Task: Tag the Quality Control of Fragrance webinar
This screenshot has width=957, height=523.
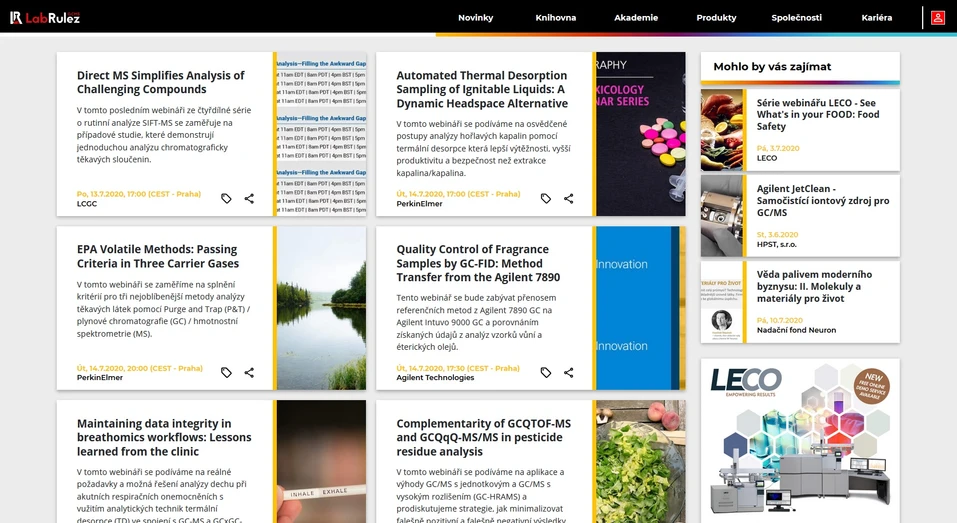Action: (x=546, y=372)
